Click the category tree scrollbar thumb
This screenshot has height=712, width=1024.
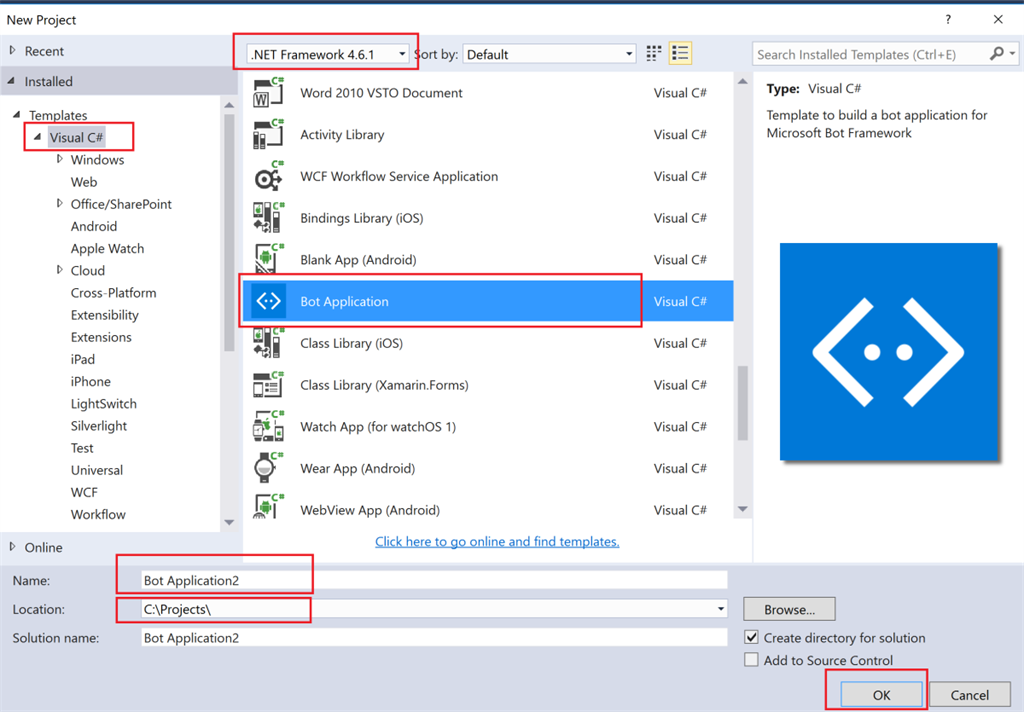coord(229,233)
